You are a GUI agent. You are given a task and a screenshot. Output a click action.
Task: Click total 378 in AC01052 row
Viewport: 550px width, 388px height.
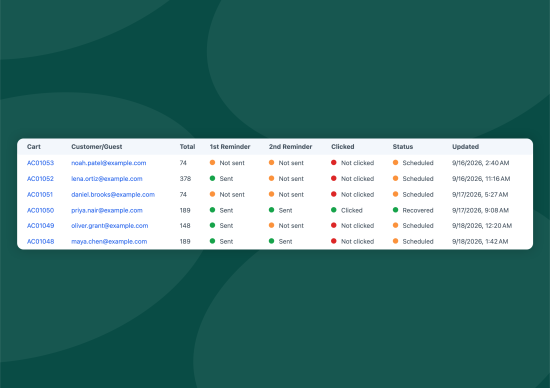click(185, 179)
